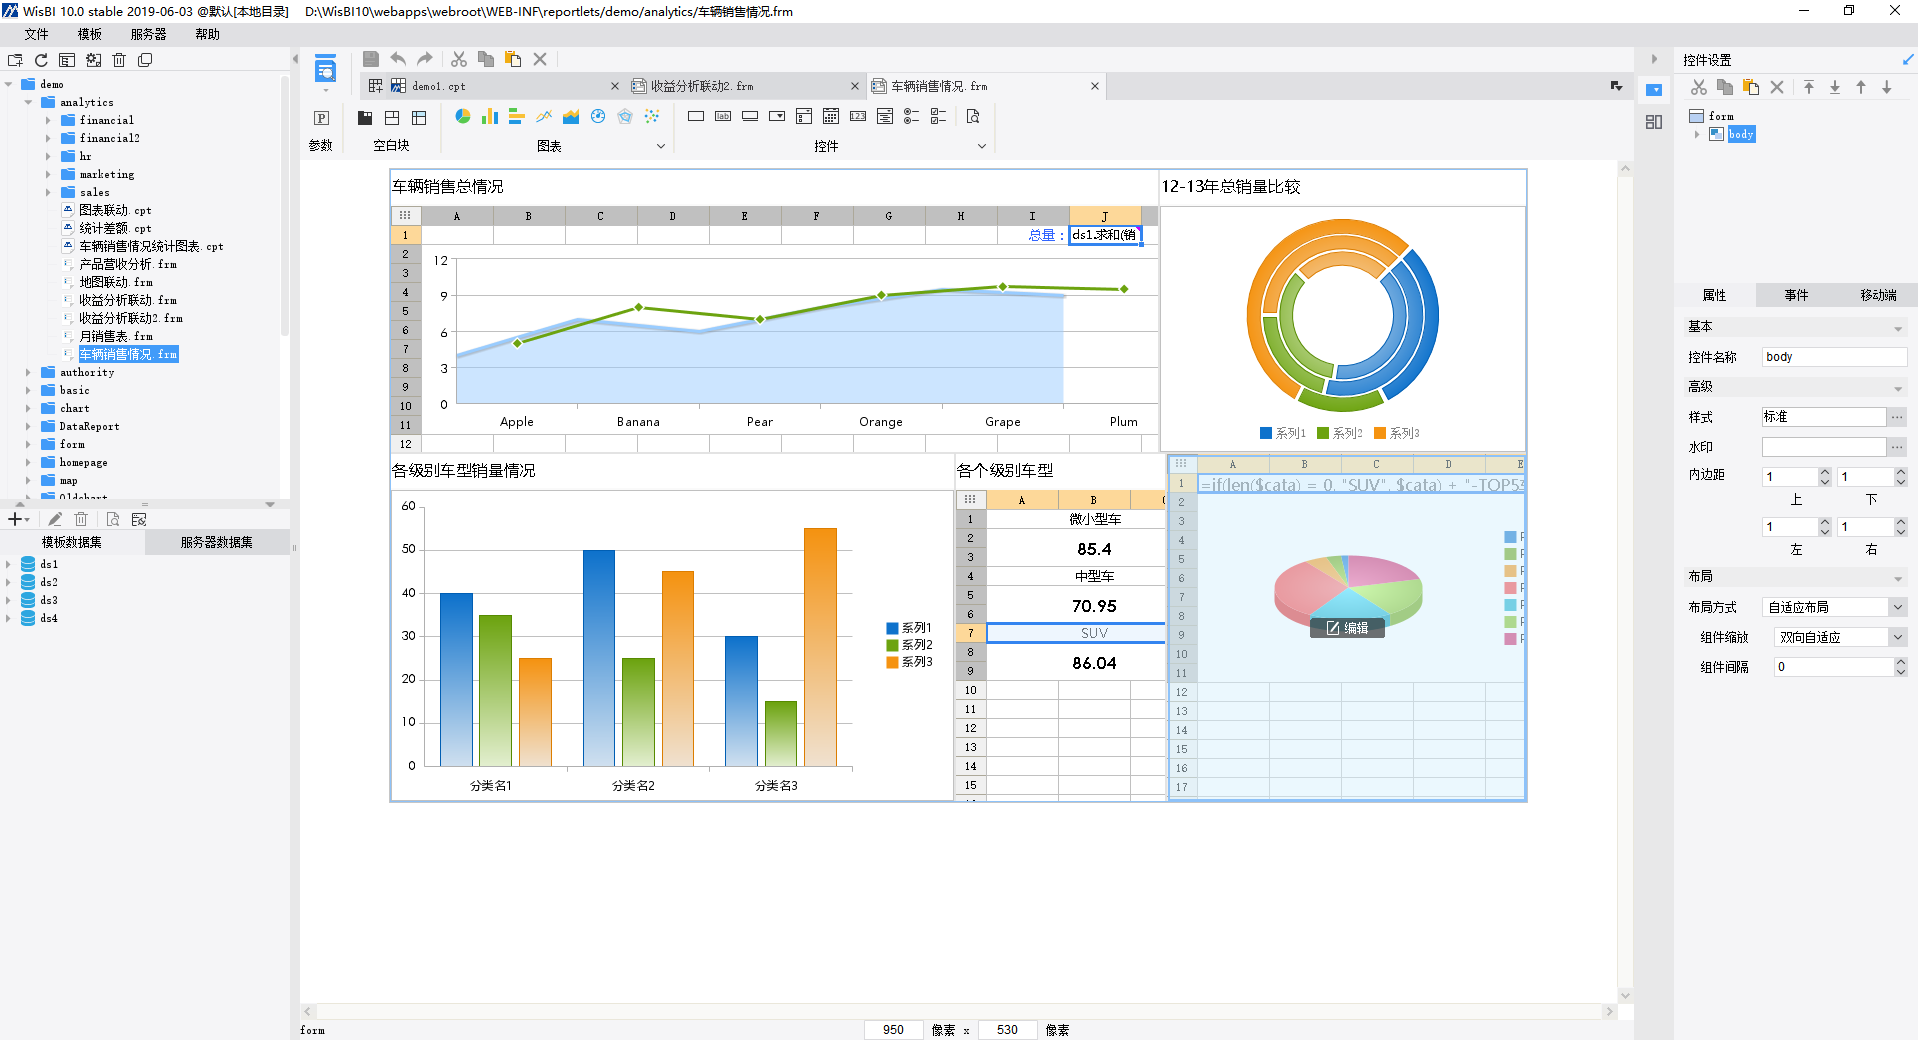Screen dimensions: 1918x1040
Task: Switch to the 事件 tab
Action: point(1796,295)
